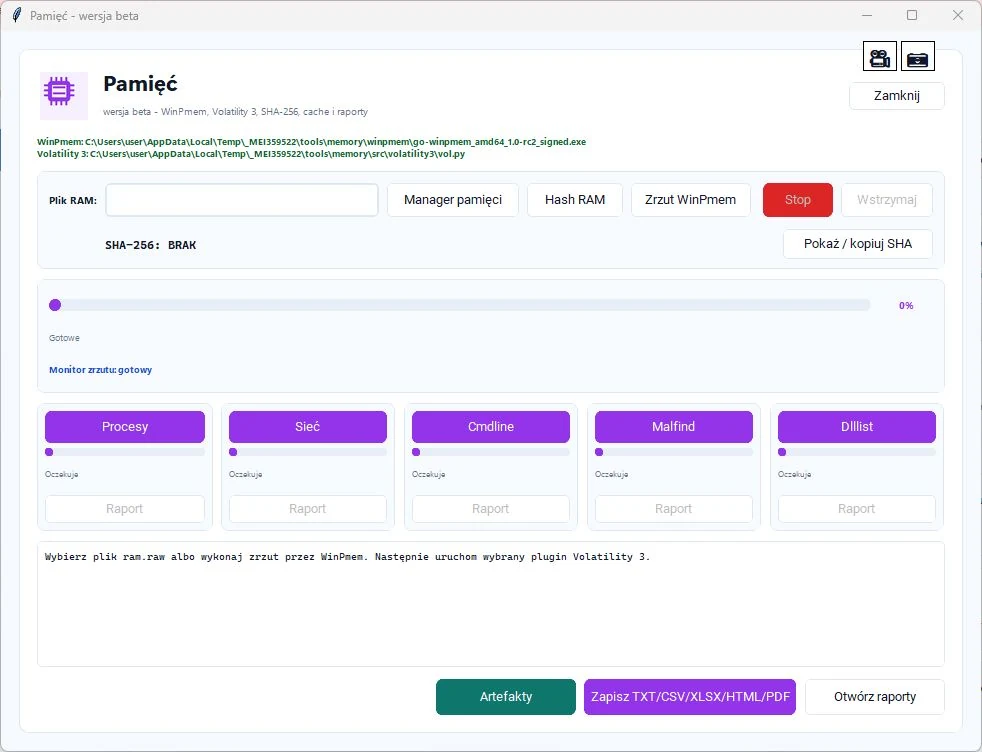Open the Manager pamięci
This screenshot has height=752, width=982.
point(453,200)
